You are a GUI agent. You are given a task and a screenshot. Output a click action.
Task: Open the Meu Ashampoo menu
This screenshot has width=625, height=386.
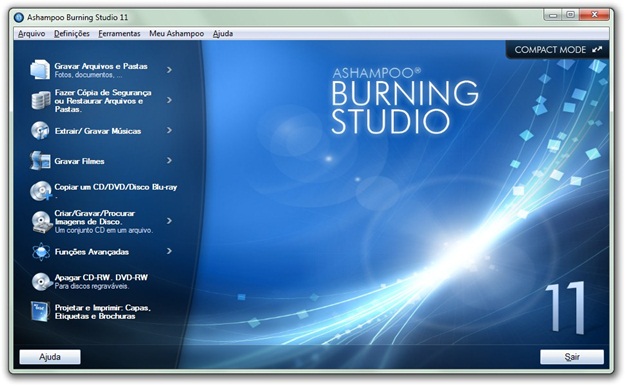click(x=177, y=34)
